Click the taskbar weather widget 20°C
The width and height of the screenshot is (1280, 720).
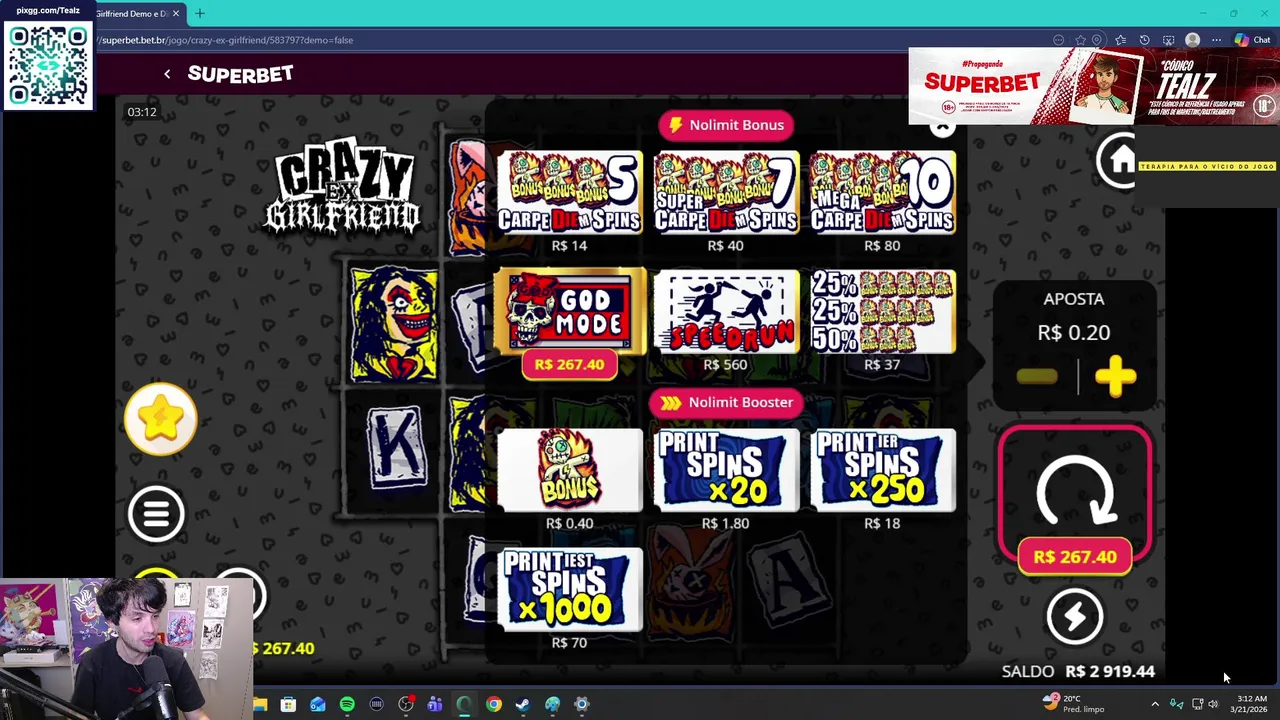[1074, 703]
